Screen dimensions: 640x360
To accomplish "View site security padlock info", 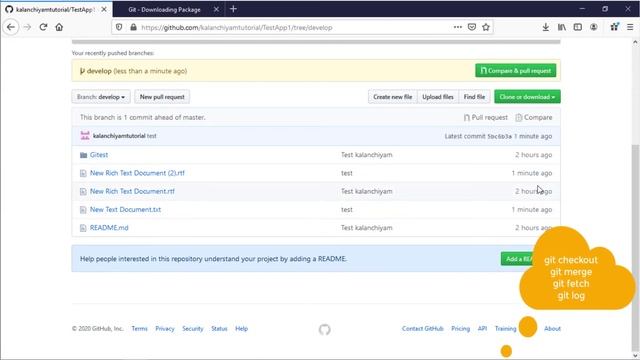I will tap(133, 27).
